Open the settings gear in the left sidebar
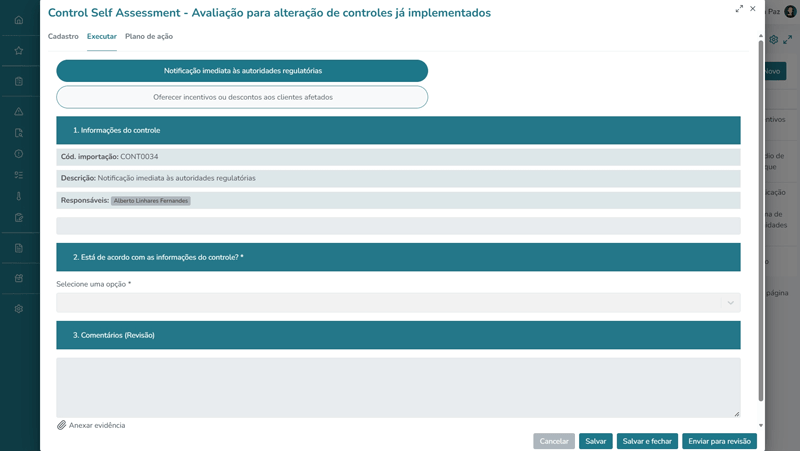 tap(19, 309)
